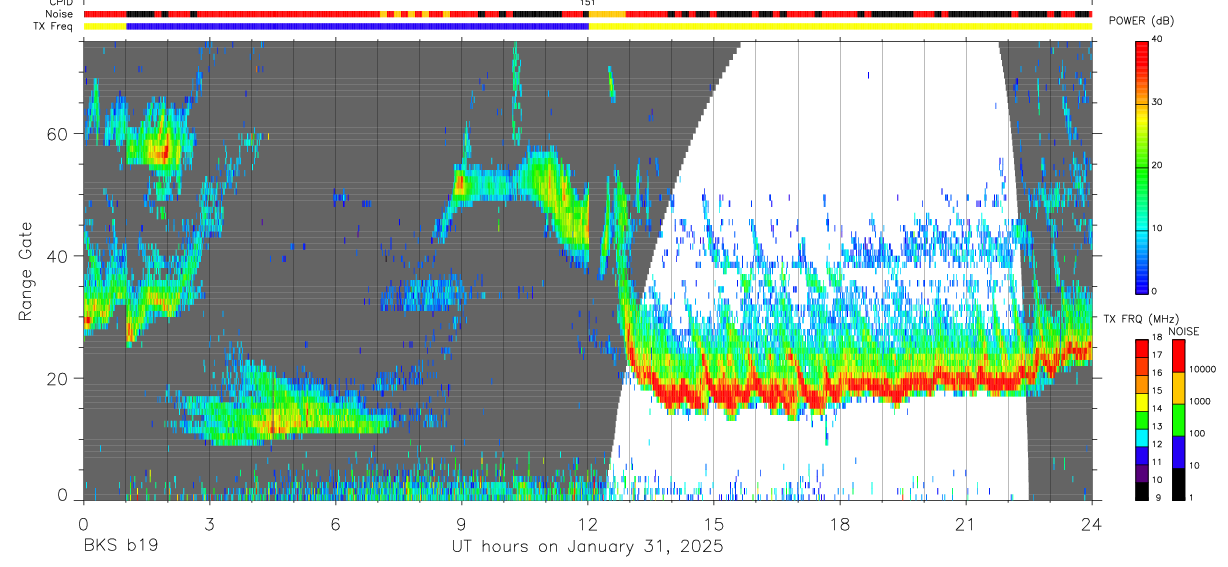
Task: Click the 60 tick on Range Gate axis
Action: click(59, 134)
